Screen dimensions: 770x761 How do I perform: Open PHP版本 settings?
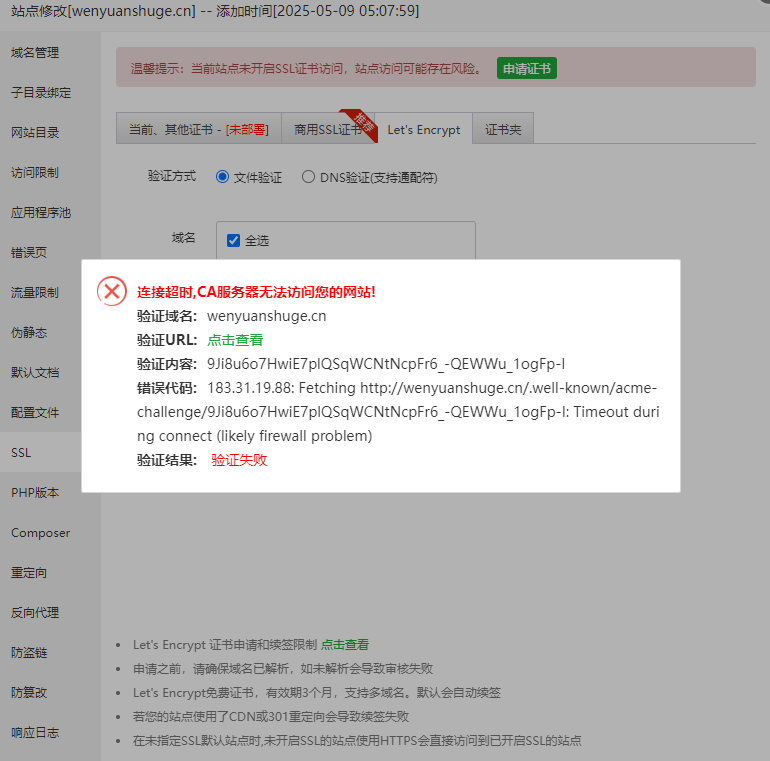pos(35,492)
